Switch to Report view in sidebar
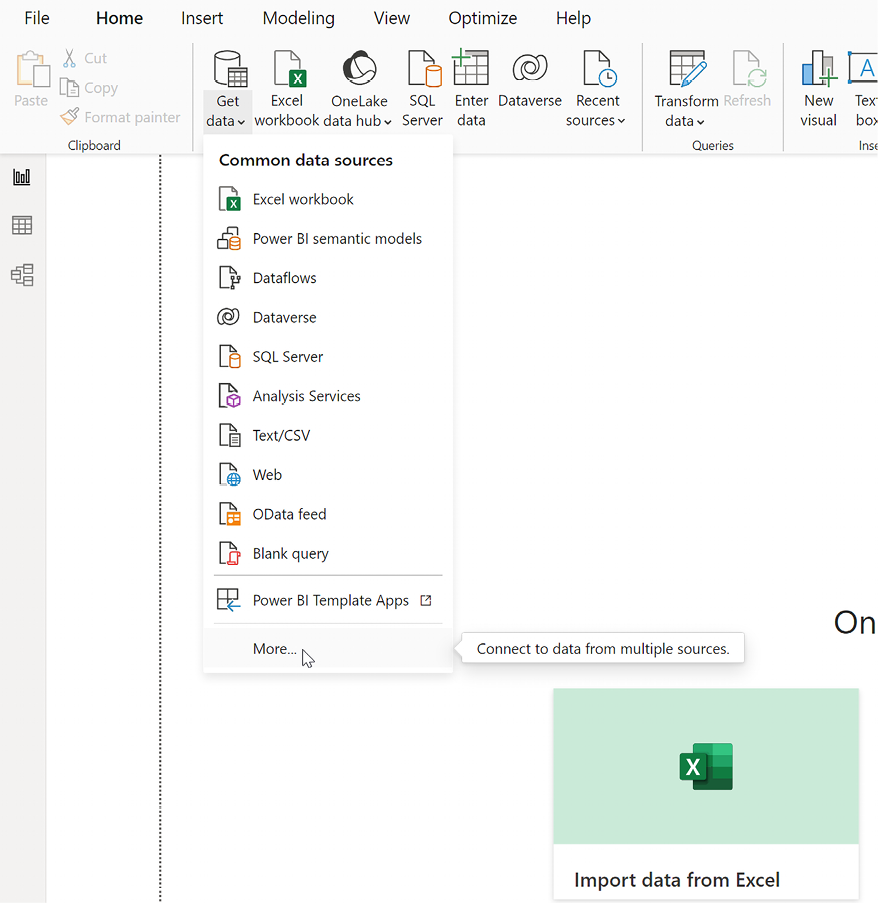This screenshot has height=903, width=878. point(22,177)
